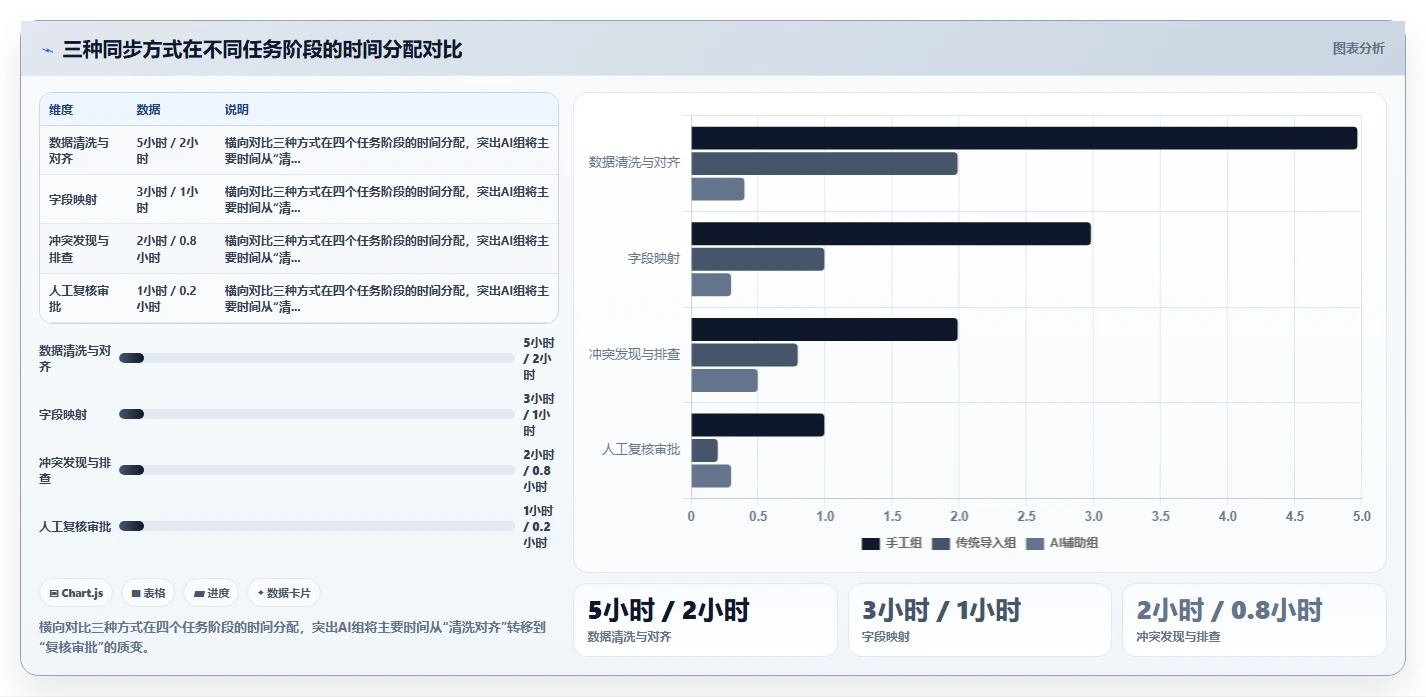Image resolution: width=1426 pixels, height=697 pixels.
Task: Click x-axis tick value 5.0
Action: [x=1361, y=516]
